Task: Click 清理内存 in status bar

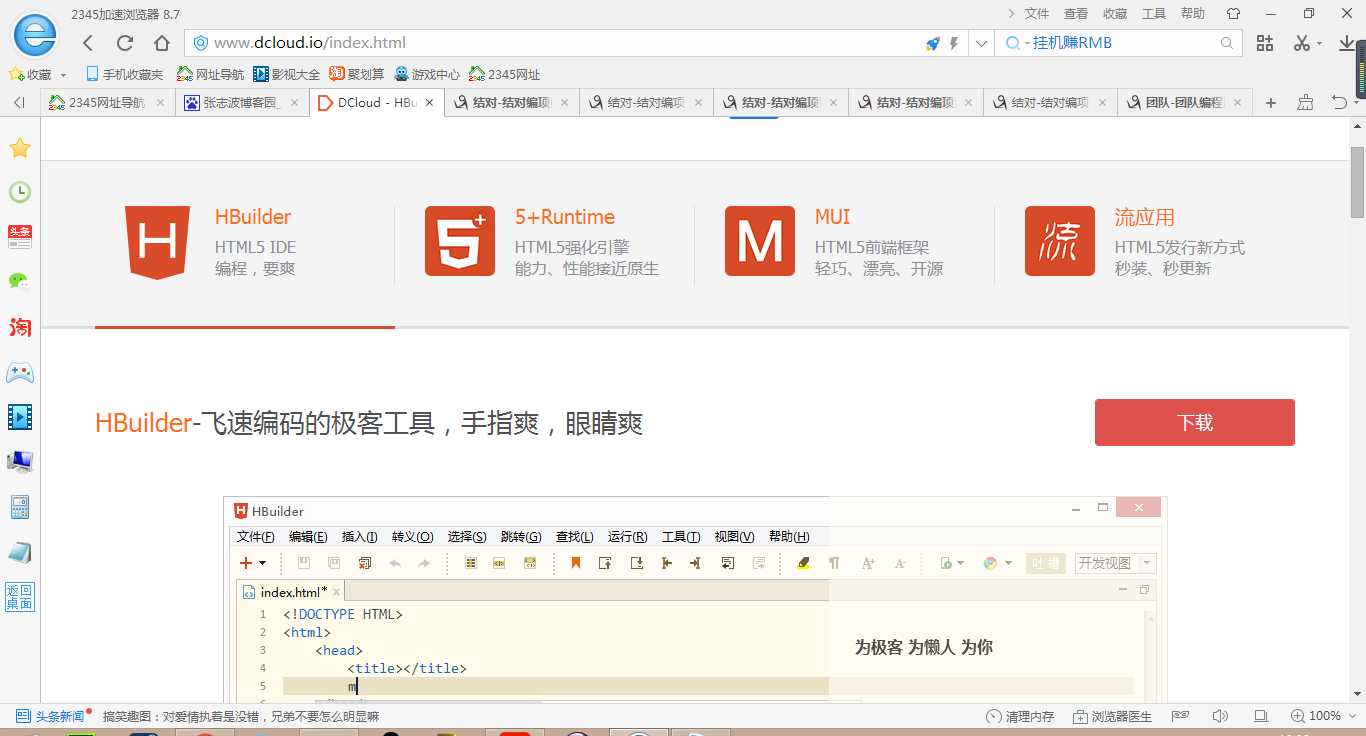Action: pyautogui.click(x=1020, y=716)
